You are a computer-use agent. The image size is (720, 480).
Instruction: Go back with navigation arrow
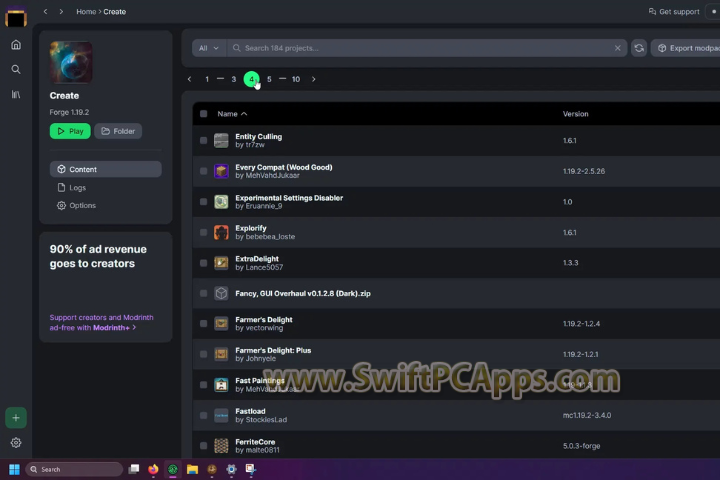tap(45, 11)
